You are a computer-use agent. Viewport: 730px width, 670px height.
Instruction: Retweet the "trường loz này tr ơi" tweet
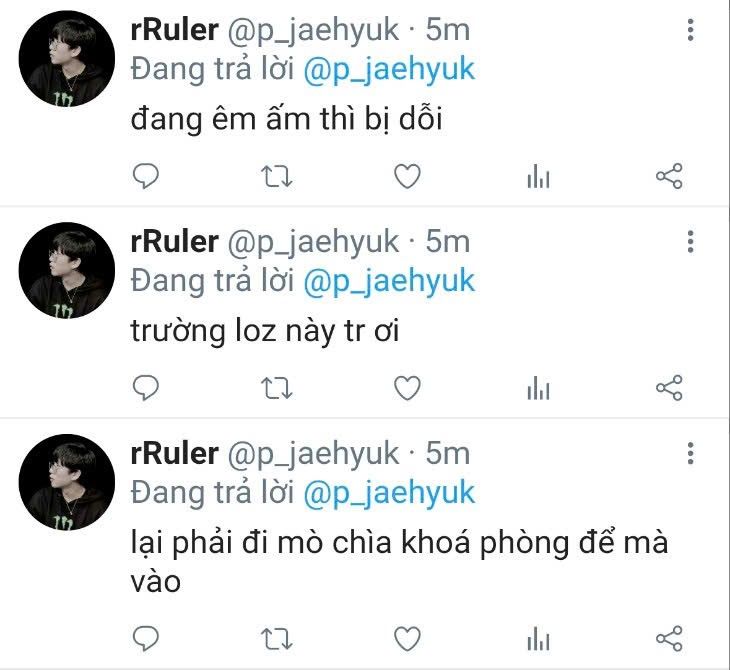(x=277, y=388)
